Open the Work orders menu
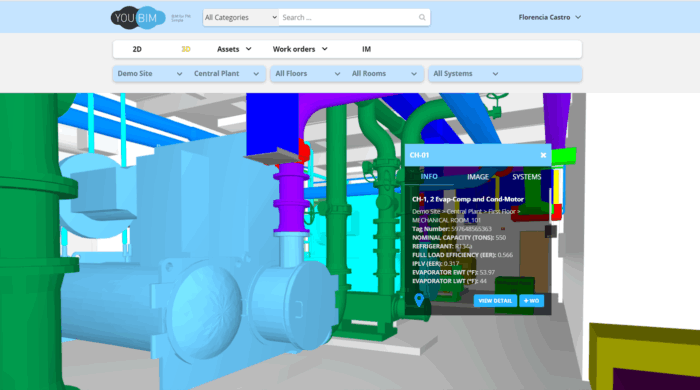This screenshot has height=390, width=700. coord(300,49)
